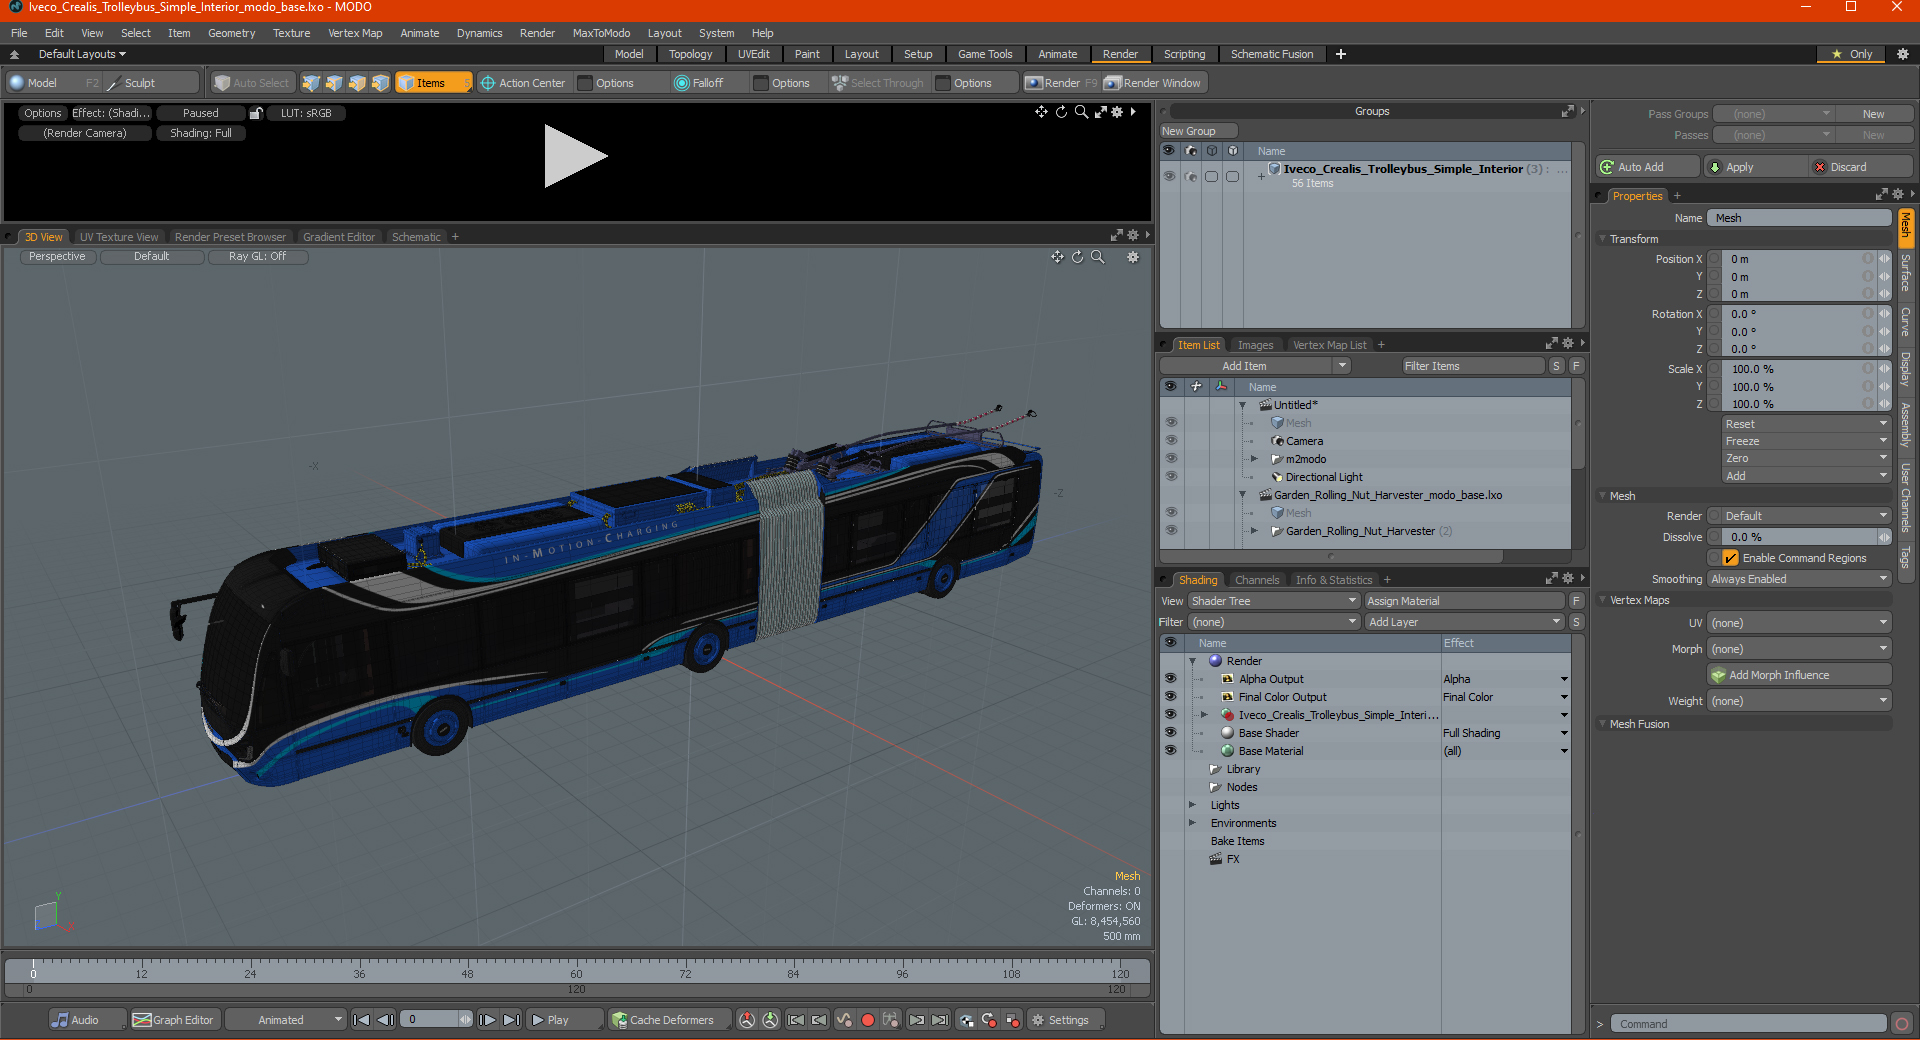Toggle visibility of Base Material layer
The width and height of the screenshot is (1920, 1040).
pyautogui.click(x=1170, y=751)
